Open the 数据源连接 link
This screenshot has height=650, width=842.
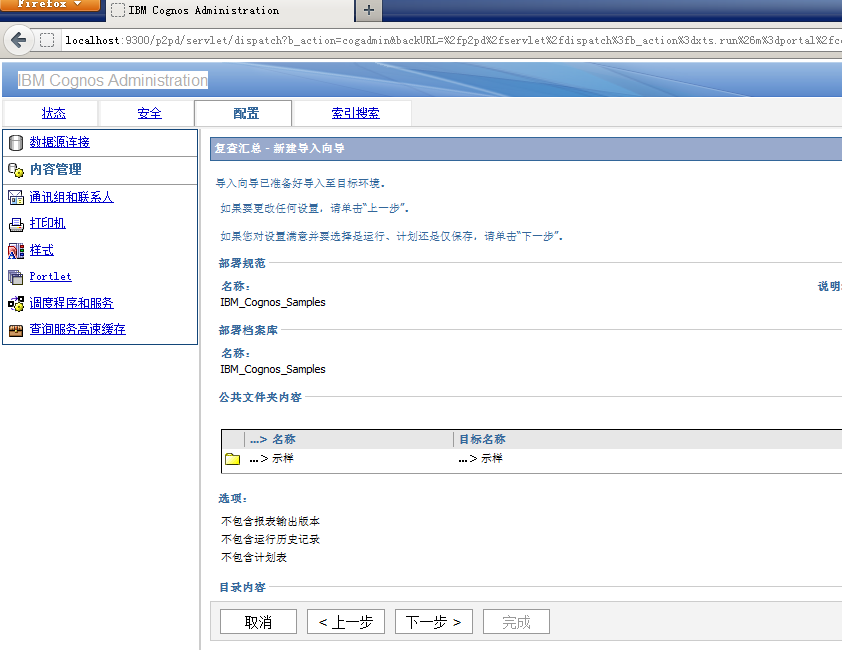60,142
